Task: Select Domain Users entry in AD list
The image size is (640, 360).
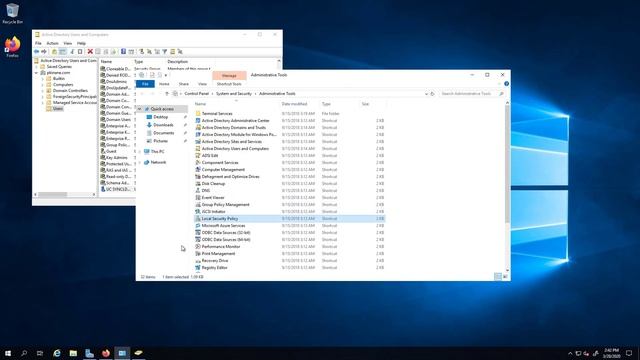Action: tap(116, 120)
